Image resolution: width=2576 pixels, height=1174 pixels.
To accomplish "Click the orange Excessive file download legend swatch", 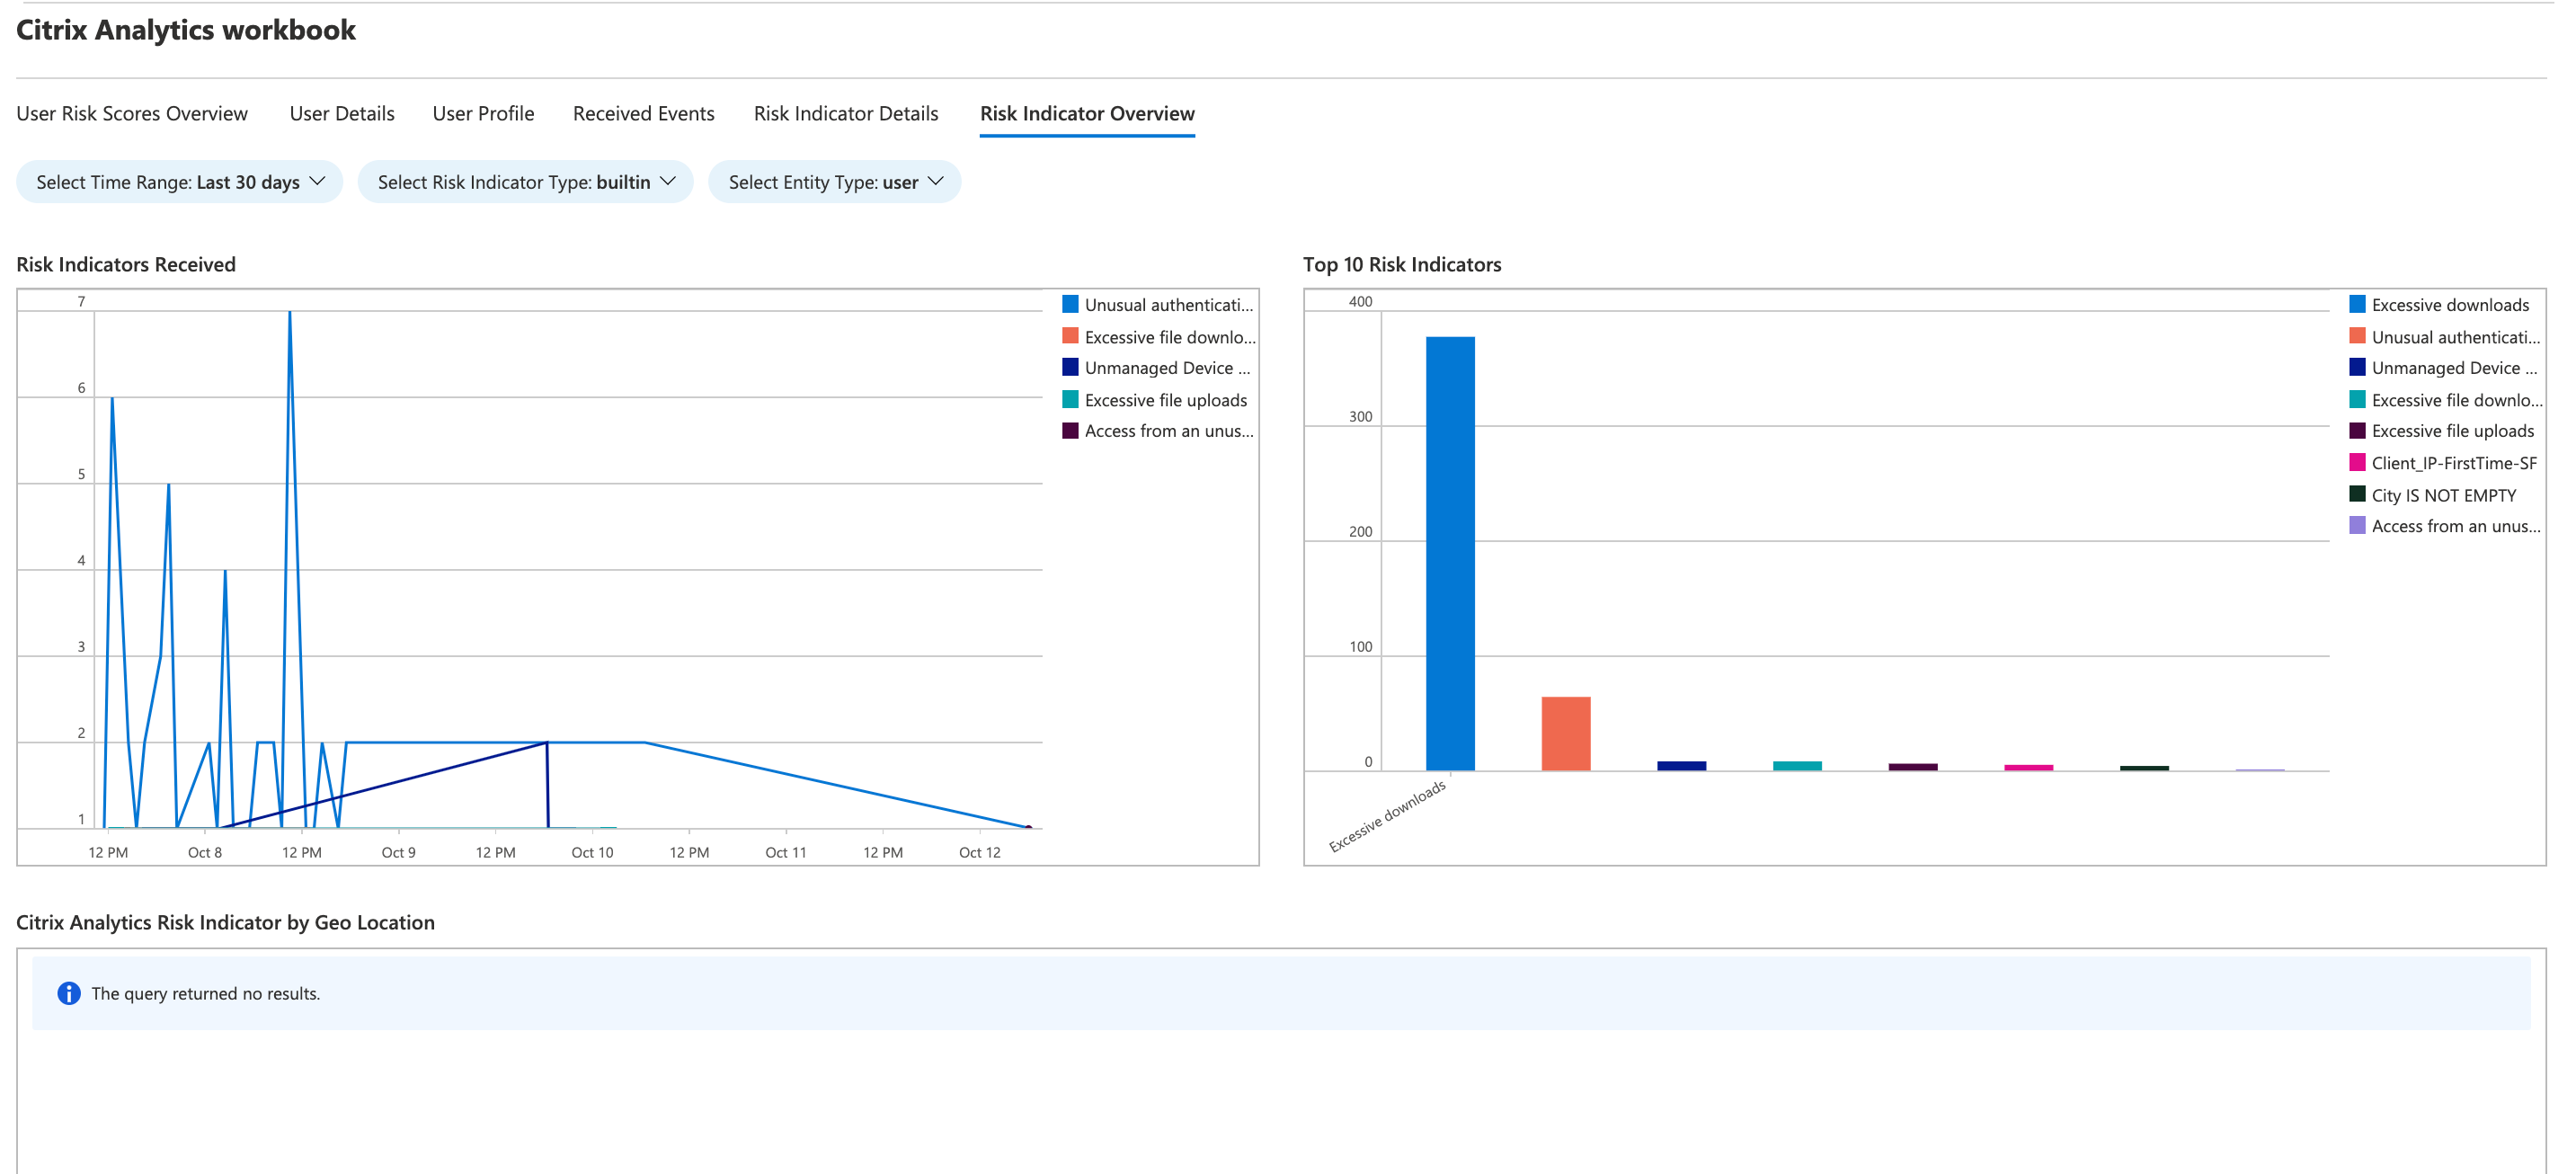I will pos(1070,337).
